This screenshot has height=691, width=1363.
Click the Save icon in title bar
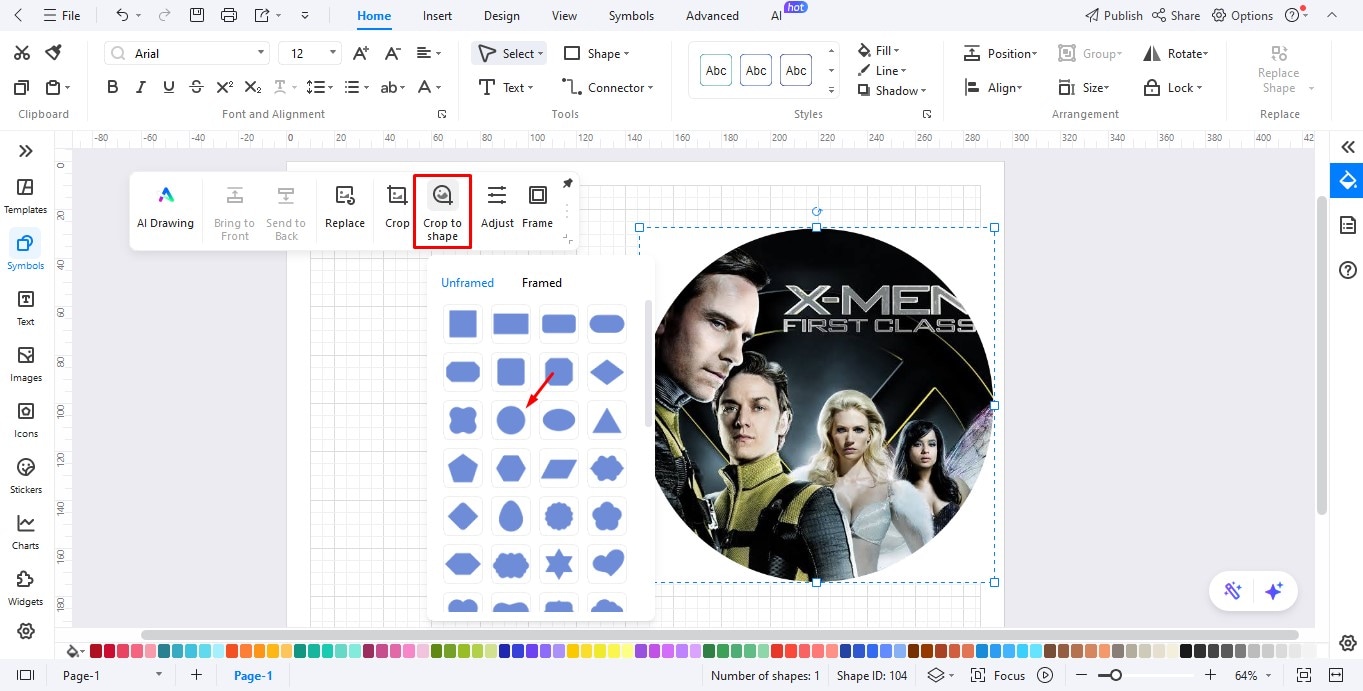tap(197, 15)
